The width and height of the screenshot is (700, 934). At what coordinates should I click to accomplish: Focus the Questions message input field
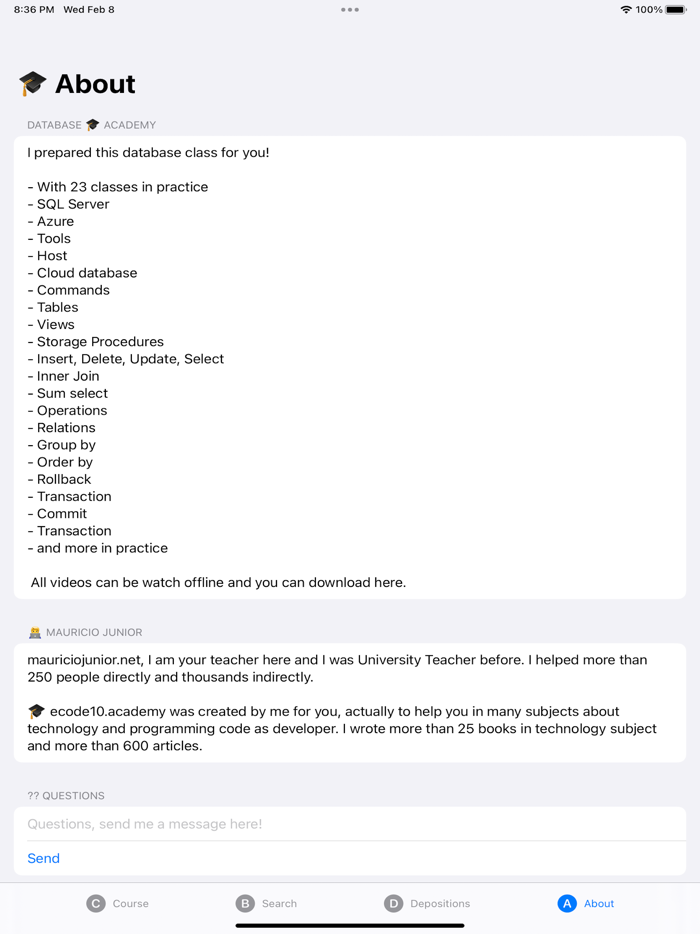coord(350,824)
